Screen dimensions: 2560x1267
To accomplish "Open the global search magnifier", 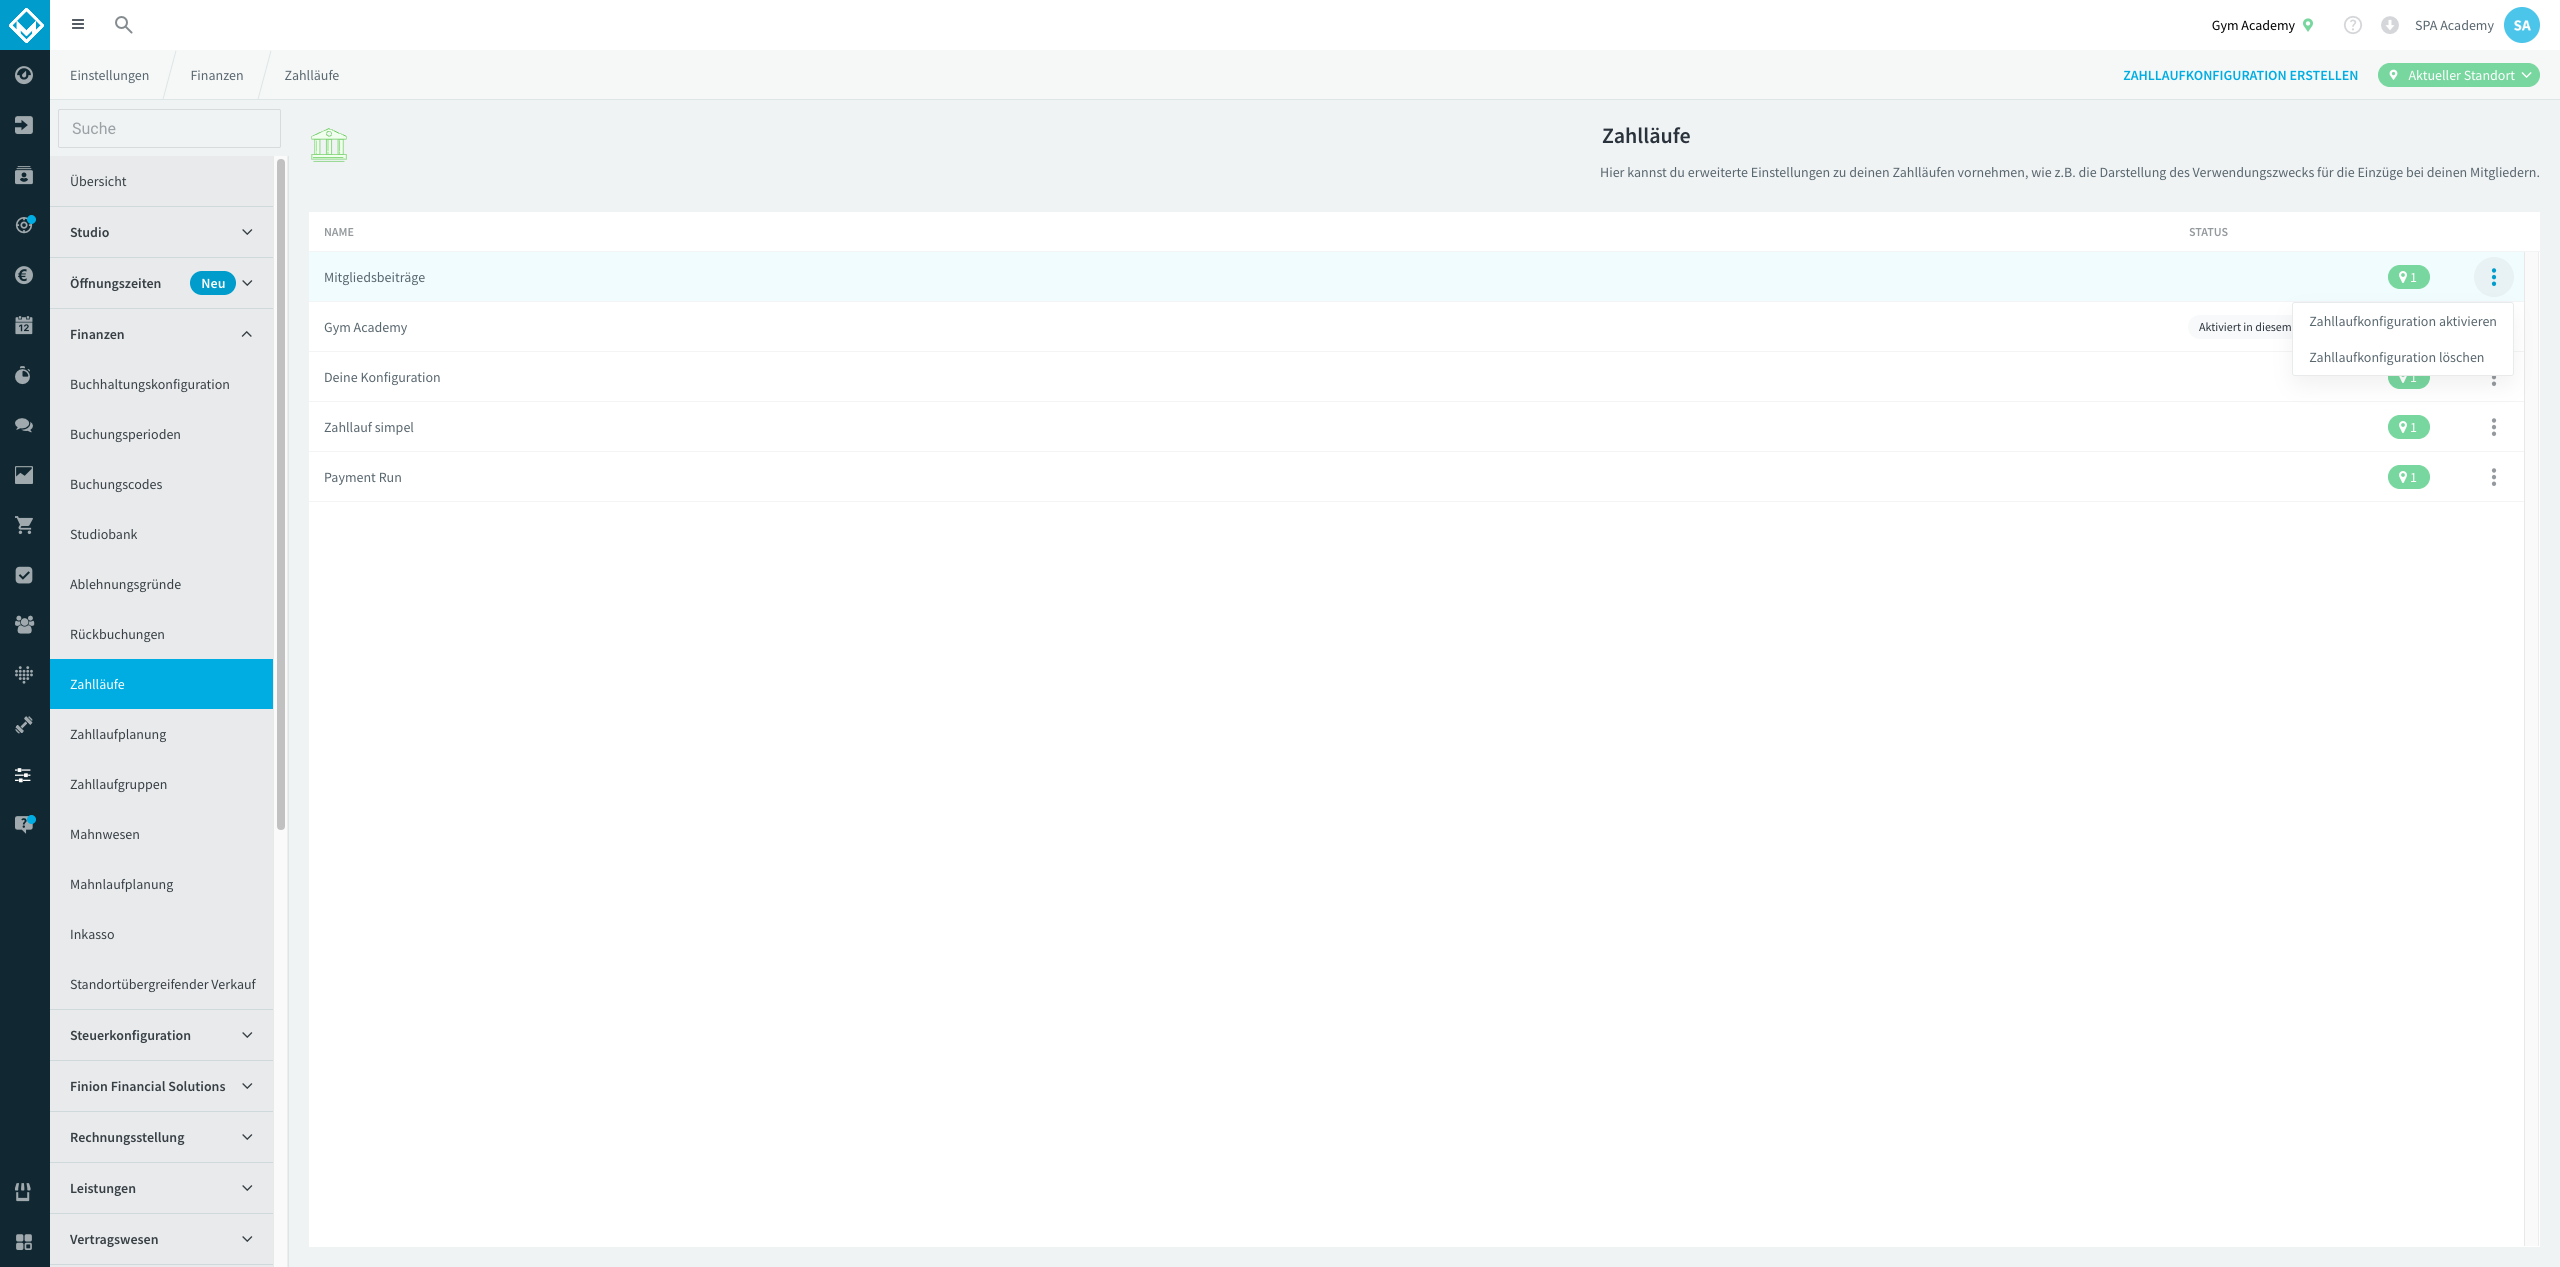I will [x=124, y=25].
